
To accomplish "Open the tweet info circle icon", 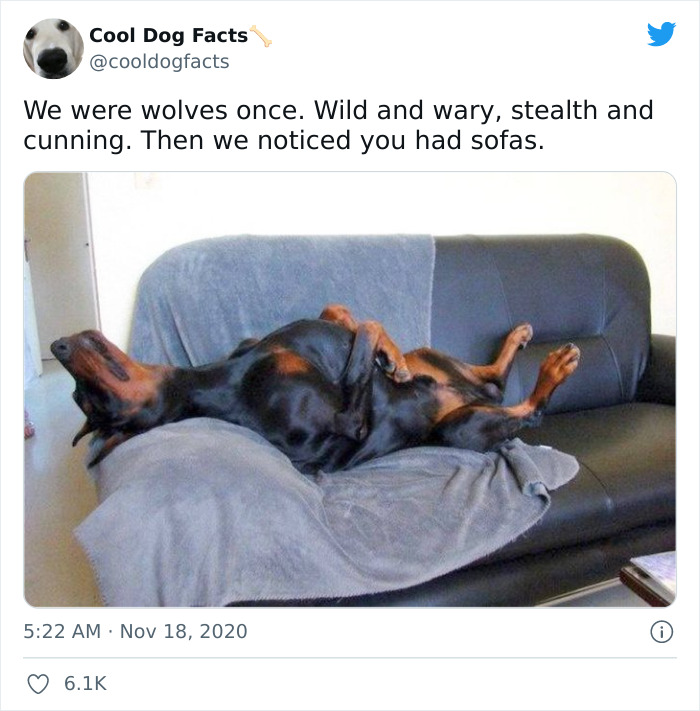I will point(662,632).
